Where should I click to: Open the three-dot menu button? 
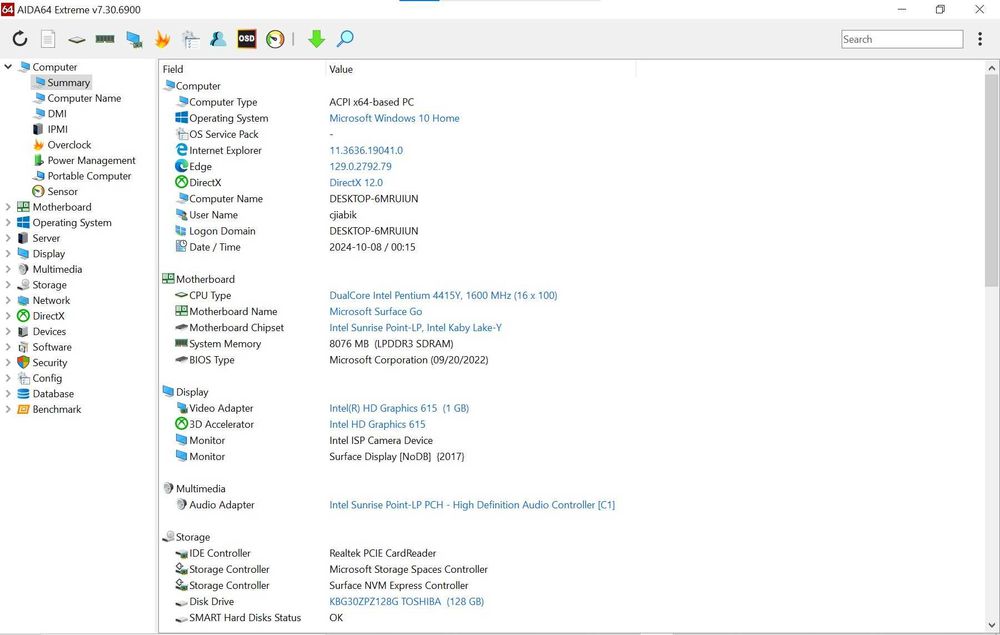(x=980, y=39)
